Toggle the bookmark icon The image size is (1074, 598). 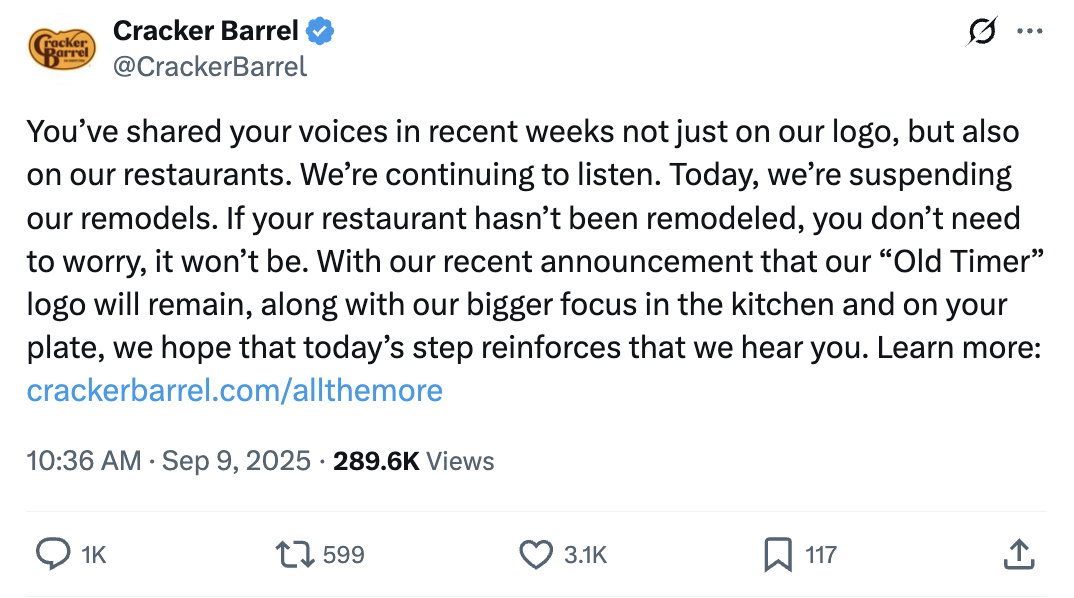pos(777,554)
